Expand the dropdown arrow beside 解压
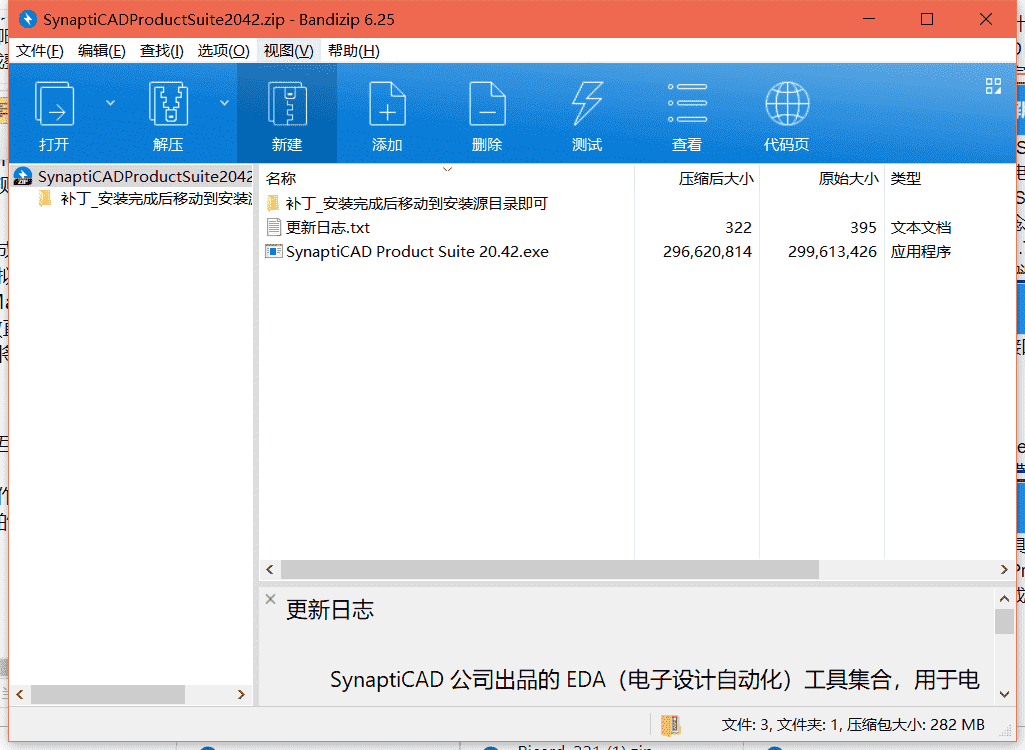Viewport: 1025px width, 750px height. (224, 103)
